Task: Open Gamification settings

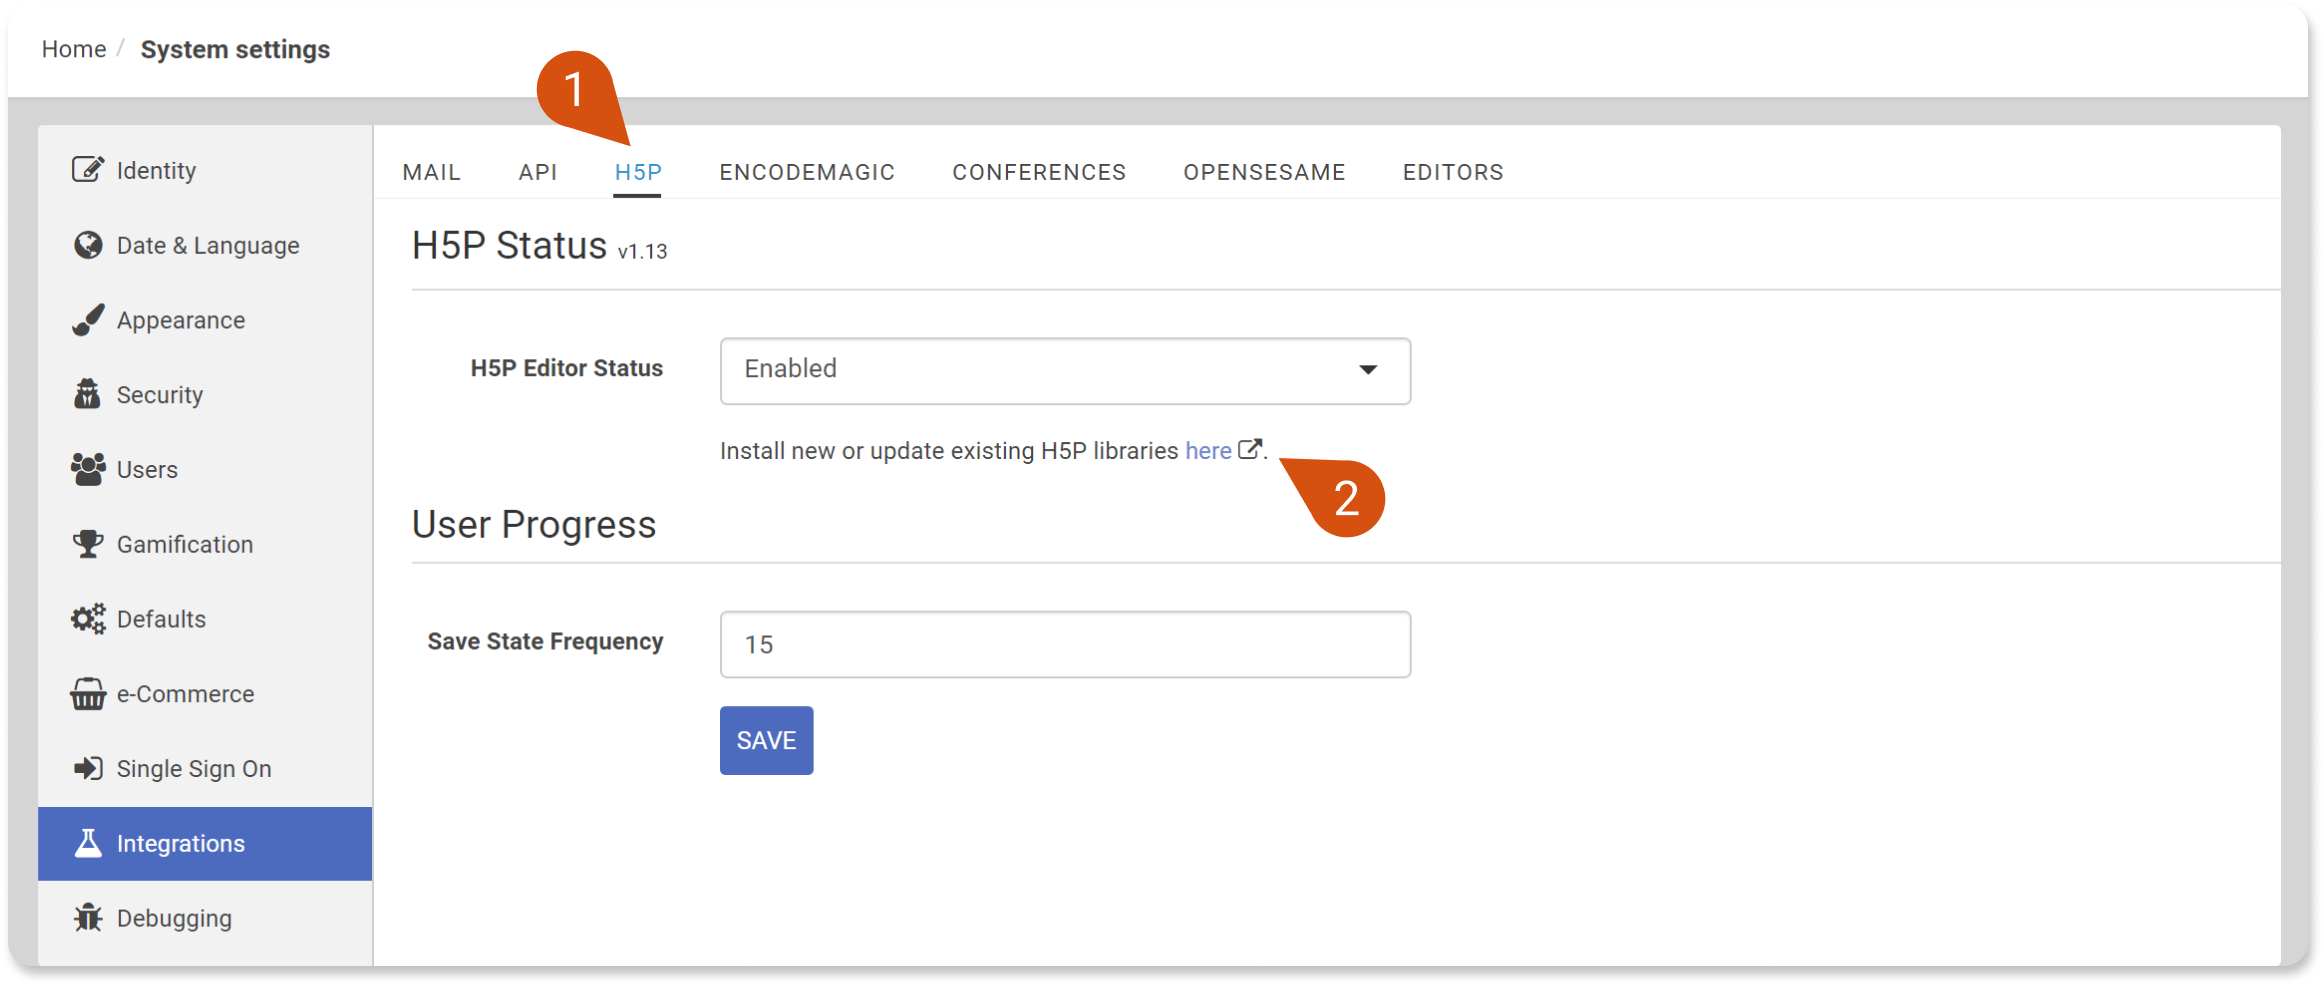Action: [x=205, y=544]
